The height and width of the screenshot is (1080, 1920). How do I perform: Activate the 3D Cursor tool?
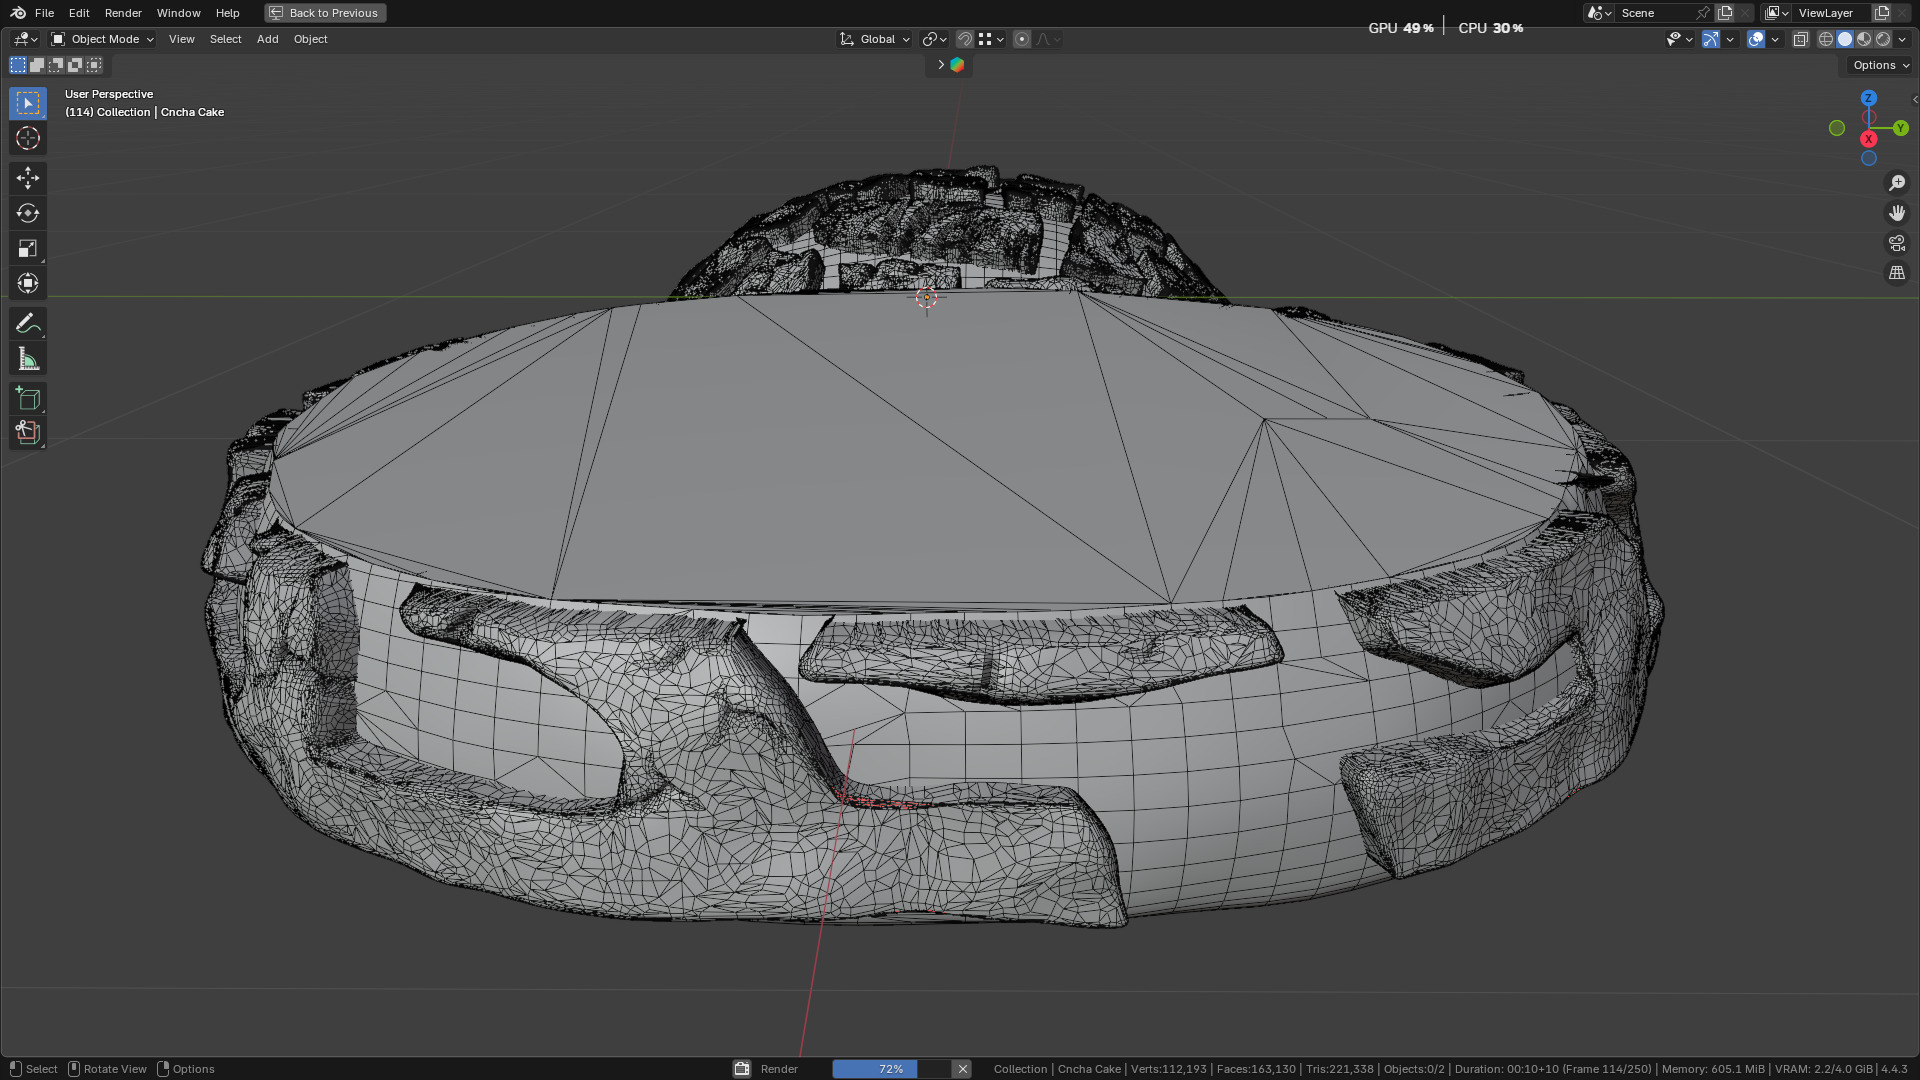pyautogui.click(x=28, y=138)
